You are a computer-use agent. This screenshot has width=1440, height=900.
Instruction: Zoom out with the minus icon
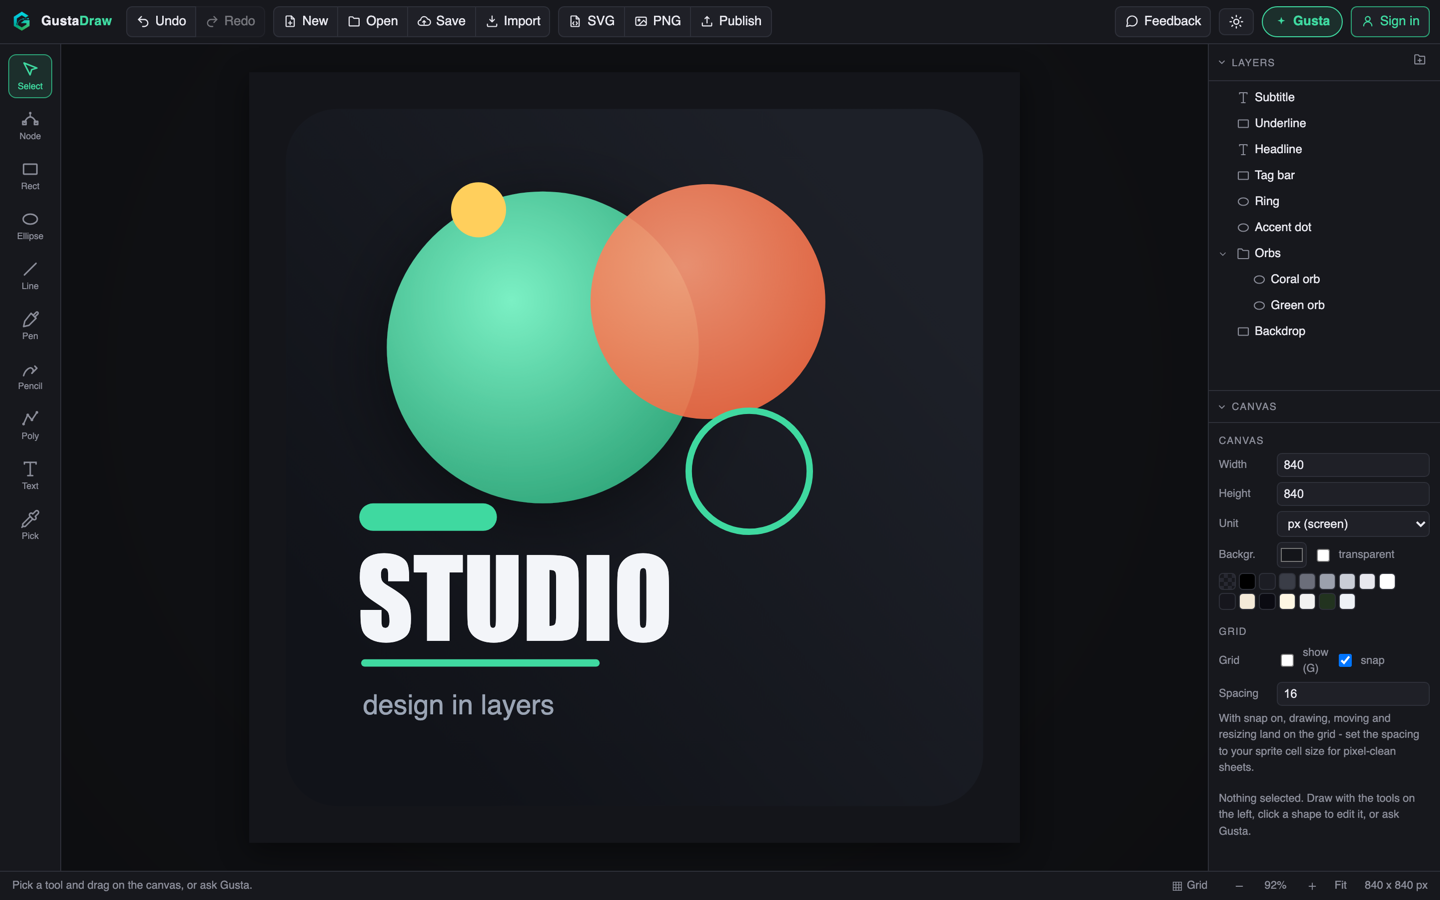coord(1239,886)
